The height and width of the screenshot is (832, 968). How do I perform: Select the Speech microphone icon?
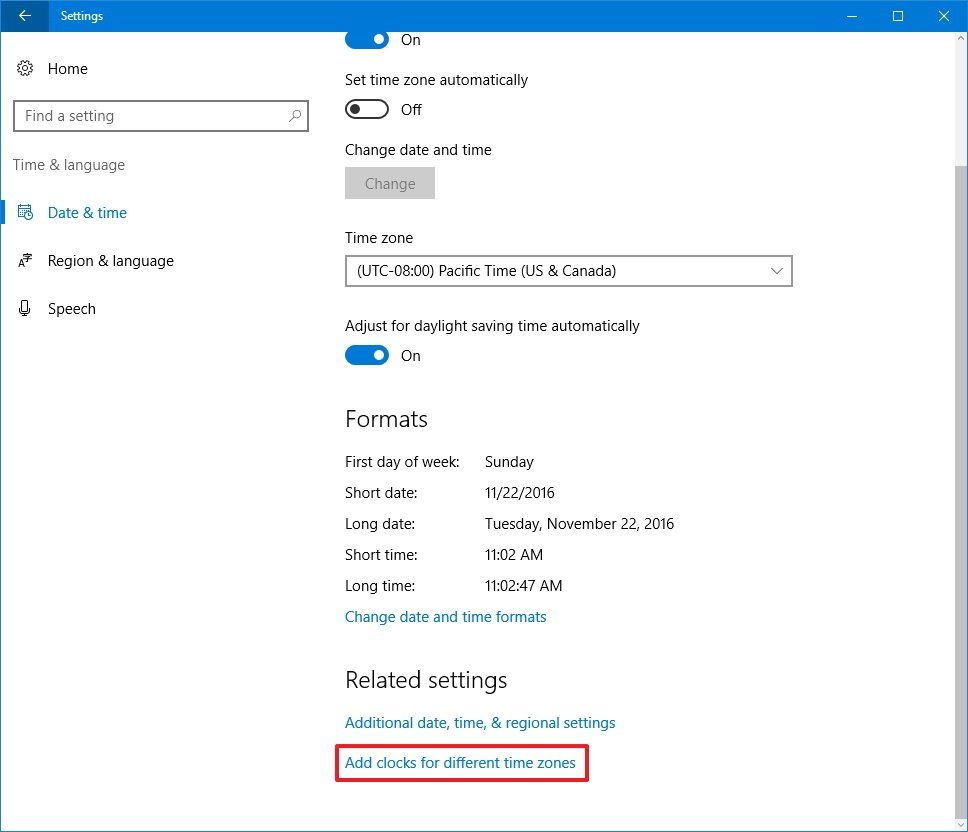pyautogui.click(x=25, y=308)
